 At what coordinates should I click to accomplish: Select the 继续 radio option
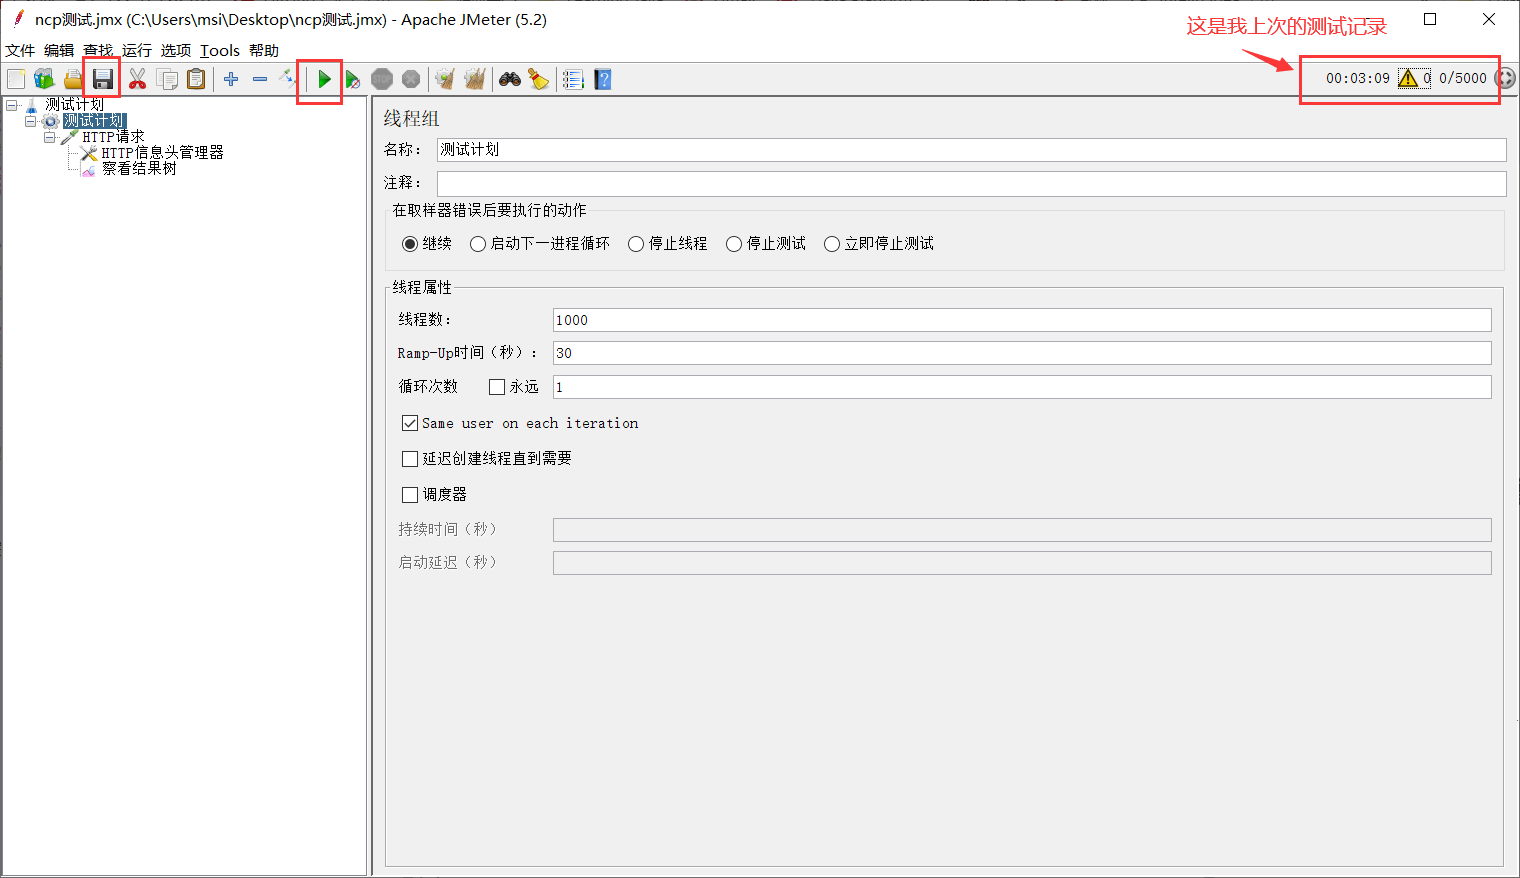click(410, 244)
